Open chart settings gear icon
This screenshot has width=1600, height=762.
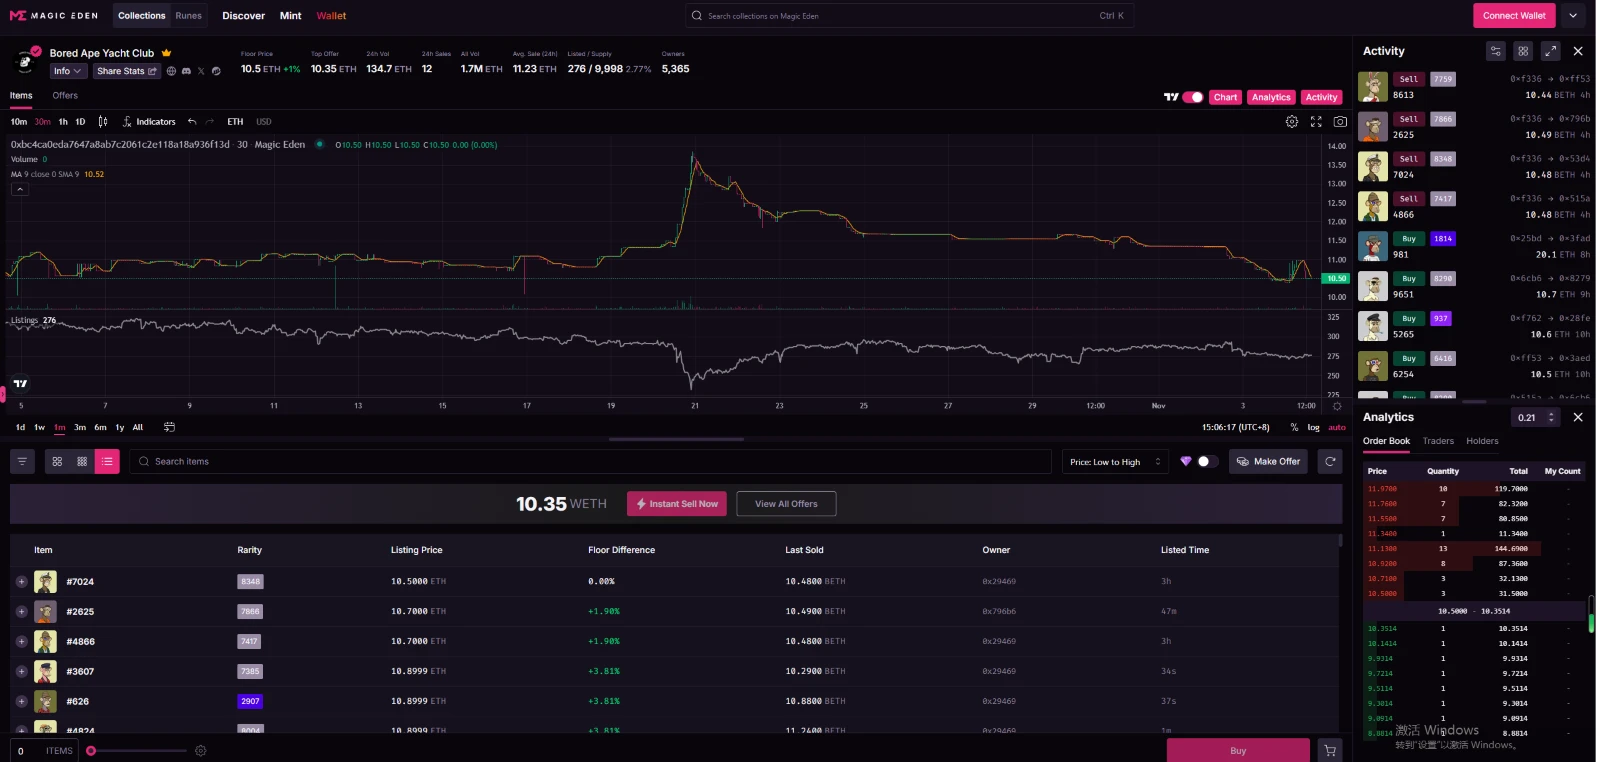[1292, 122]
